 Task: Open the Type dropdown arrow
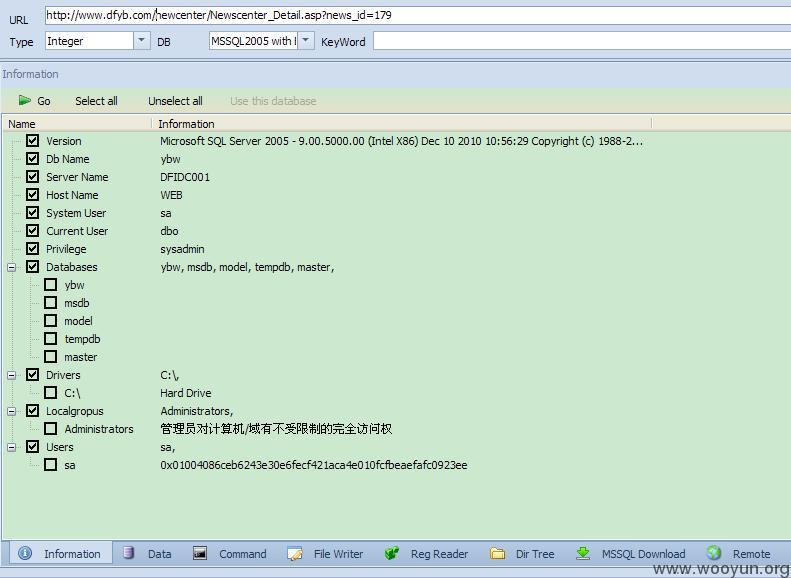pos(142,40)
